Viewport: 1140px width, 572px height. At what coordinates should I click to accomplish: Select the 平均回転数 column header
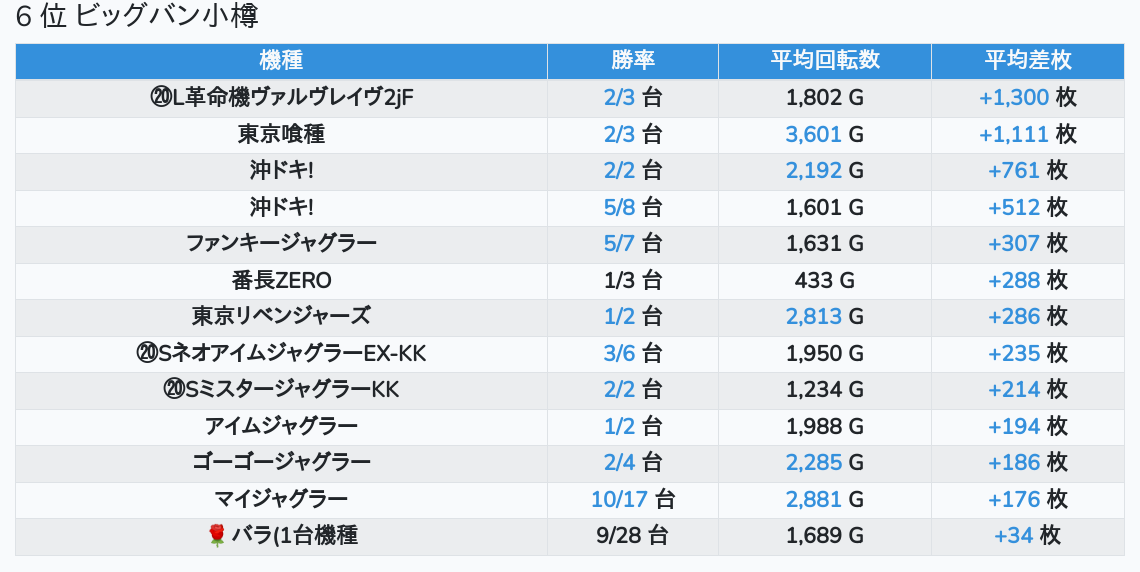[x=824, y=60]
